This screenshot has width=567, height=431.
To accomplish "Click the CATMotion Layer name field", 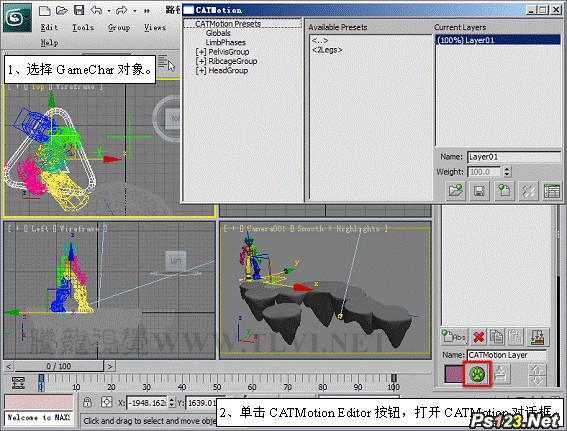I will coord(507,355).
